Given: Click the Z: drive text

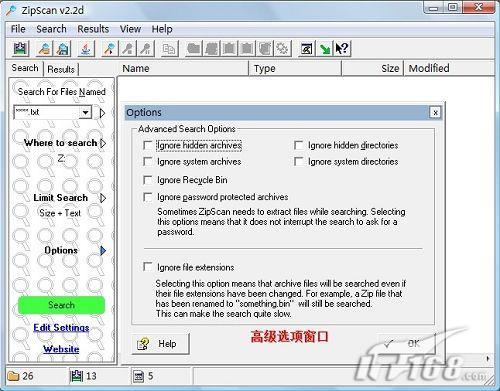Looking at the screenshot, I should [x=61, y=158].
